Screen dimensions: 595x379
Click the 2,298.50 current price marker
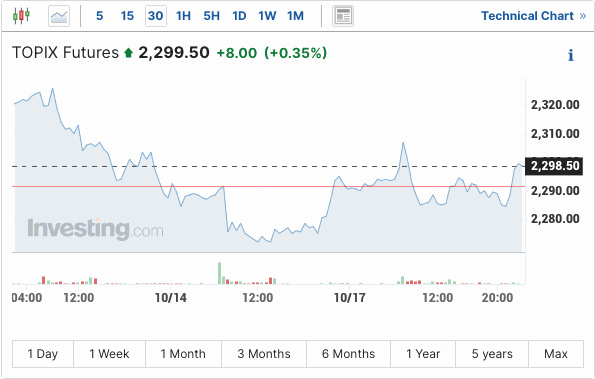pos(554,166)
